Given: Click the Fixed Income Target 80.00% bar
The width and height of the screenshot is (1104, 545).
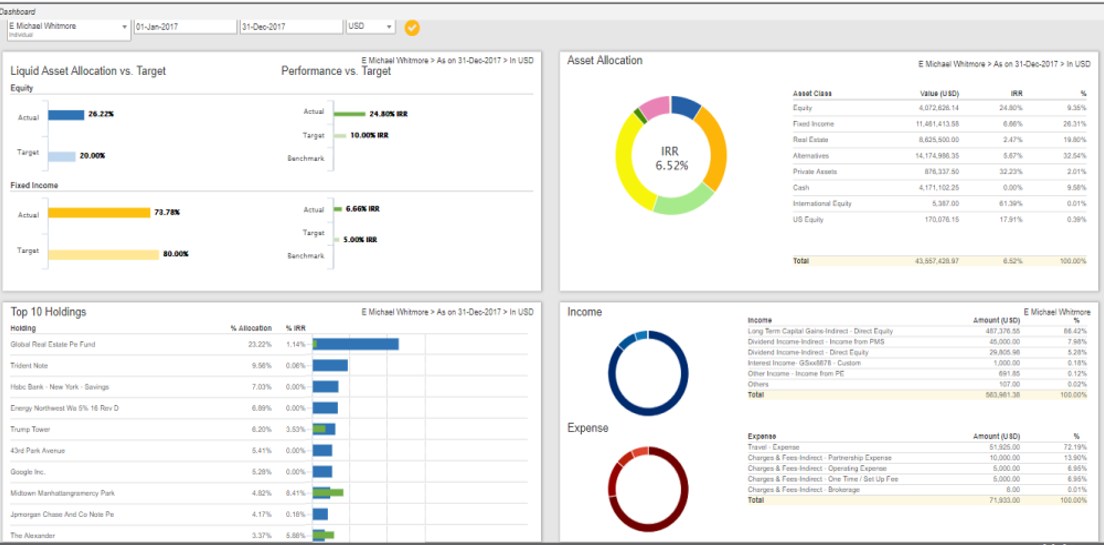Looking at the screenshot, I should [x=103, y=254].
